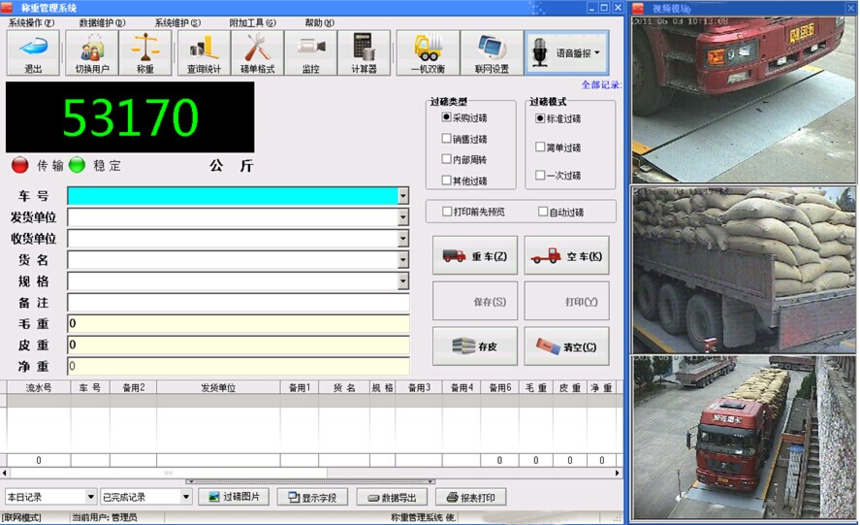This screenshot has width=860, height=525.
Task: Click the 流水号 column header
Action: tap(38, 387)
